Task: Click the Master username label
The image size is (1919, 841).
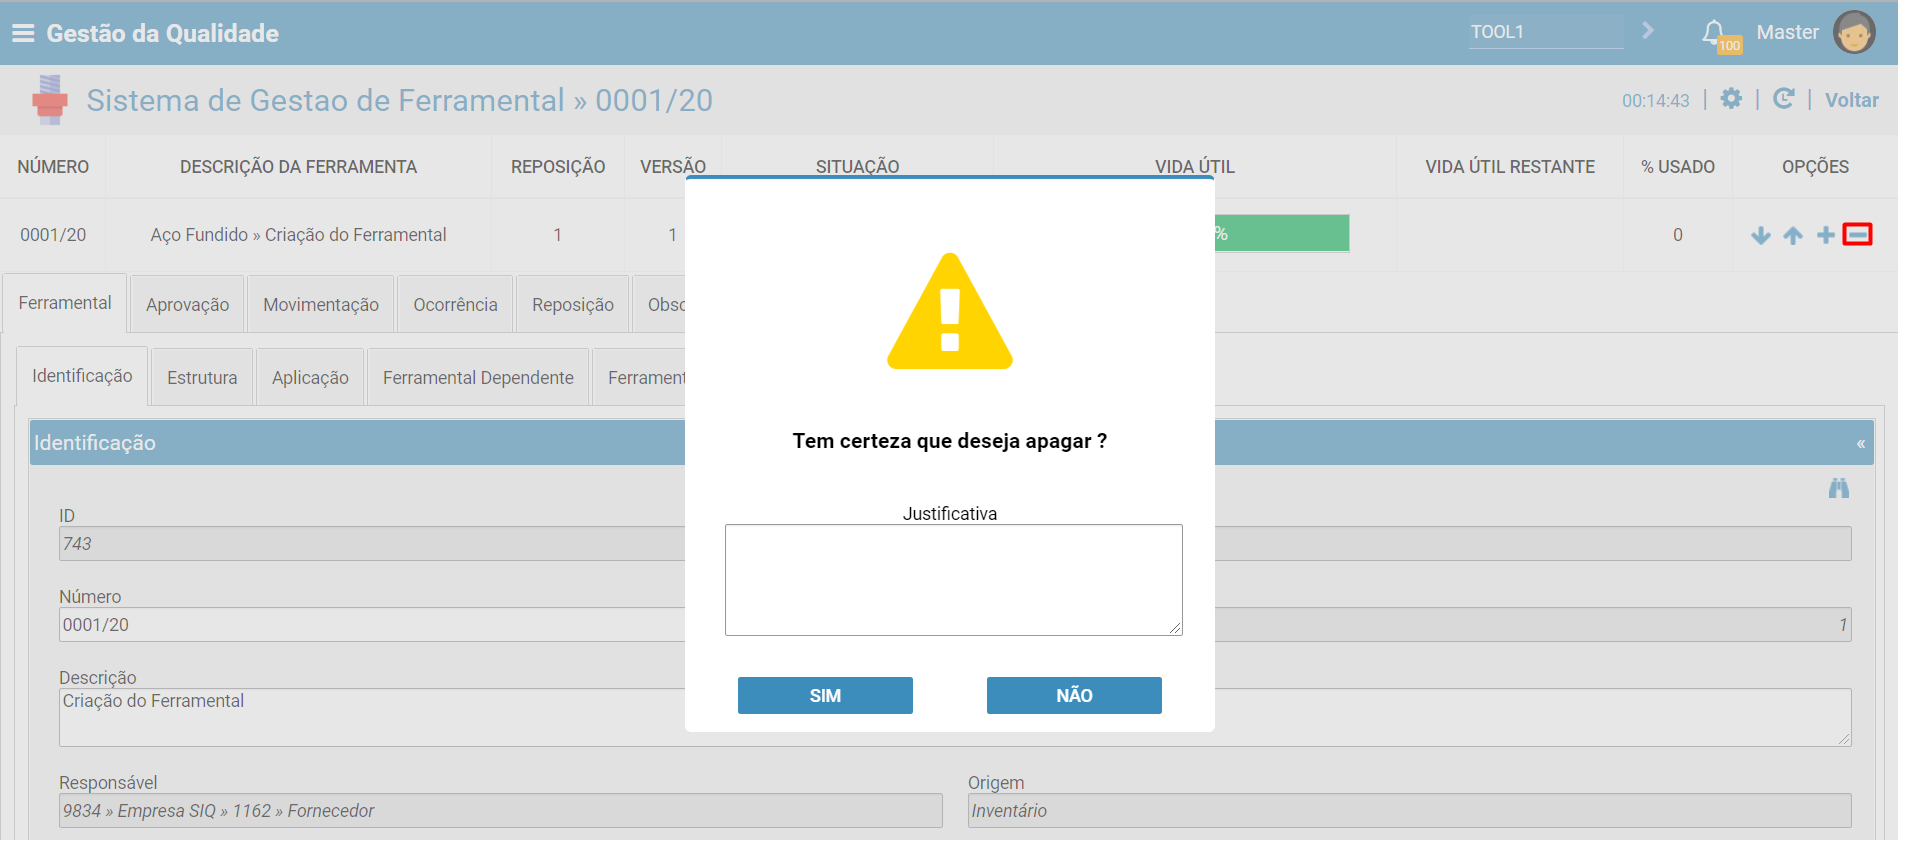Action: pyautogui.click(x=1788, y=32)
